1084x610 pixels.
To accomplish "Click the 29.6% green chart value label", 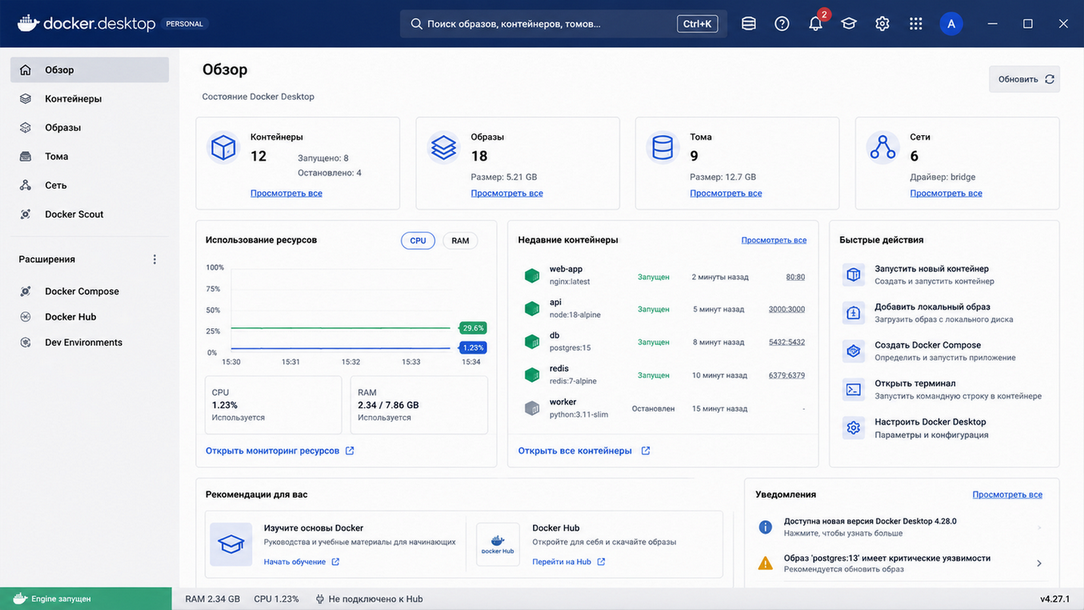I will coord(473,328).
